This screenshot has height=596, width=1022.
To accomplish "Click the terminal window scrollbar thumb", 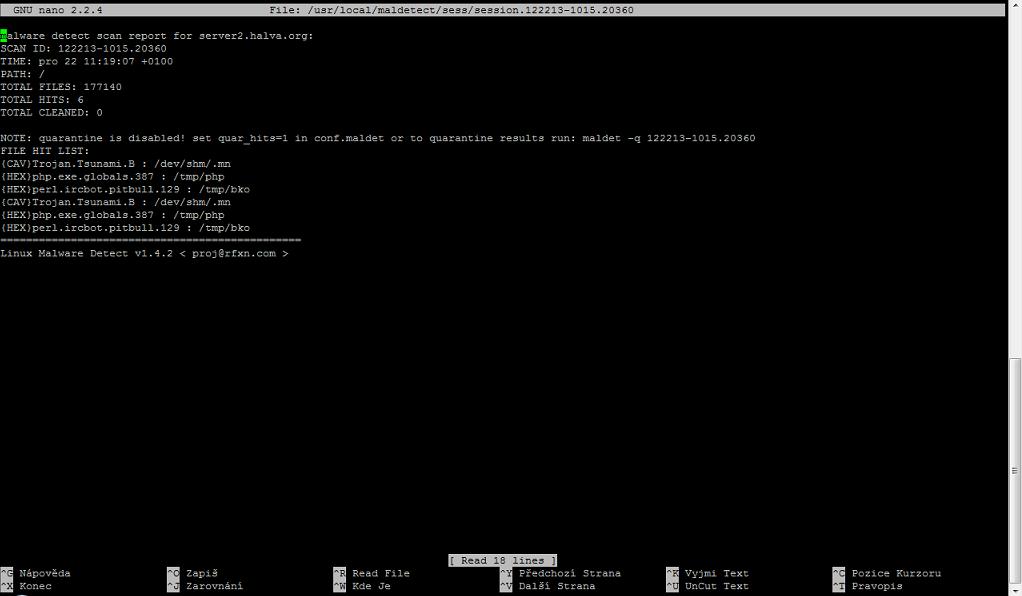I will pyautogui.click(x=1014, y=471).
